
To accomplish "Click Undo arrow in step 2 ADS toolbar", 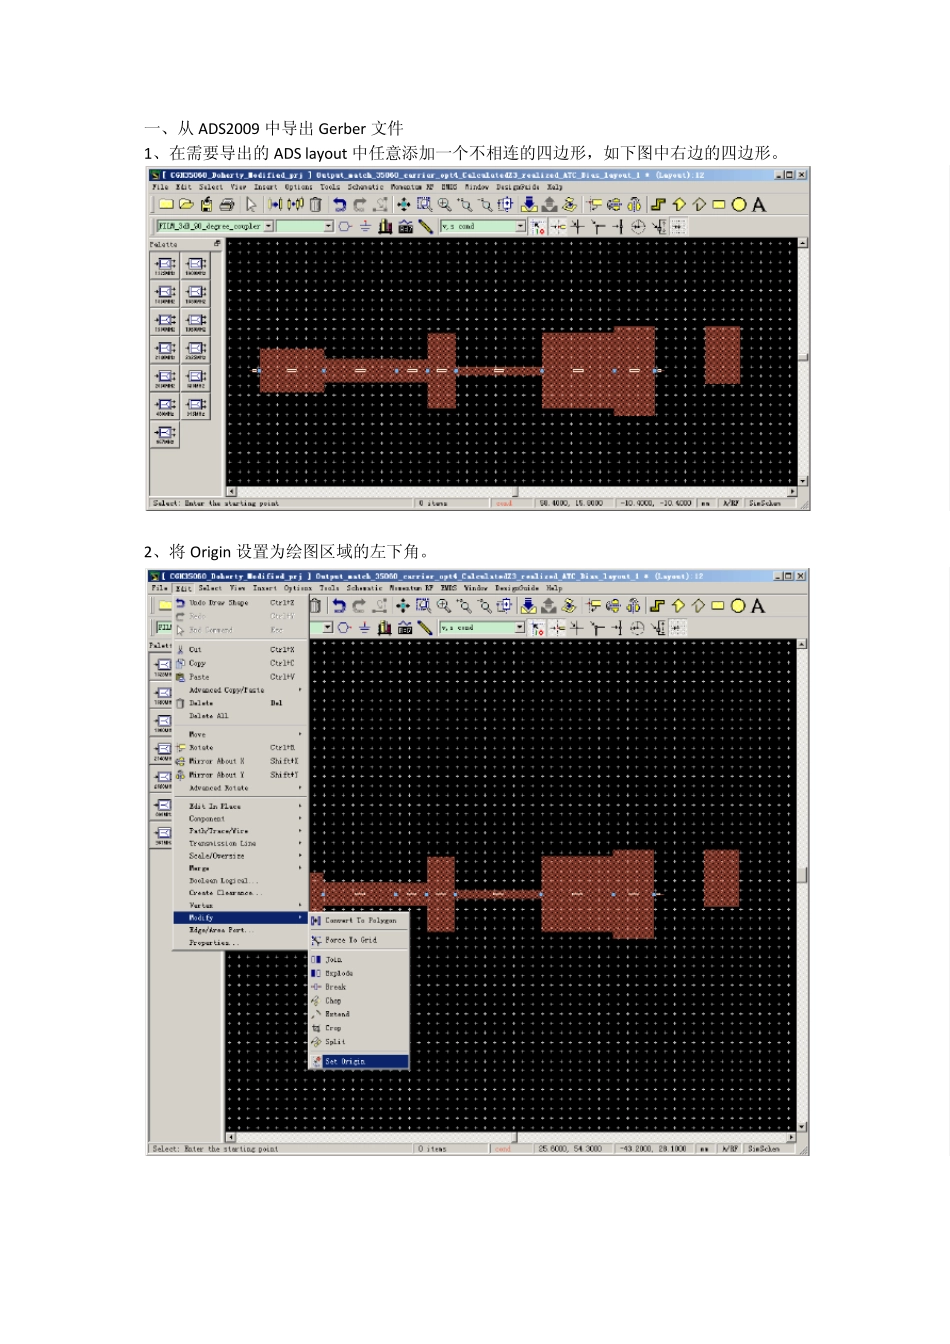I will click(339, 606).
